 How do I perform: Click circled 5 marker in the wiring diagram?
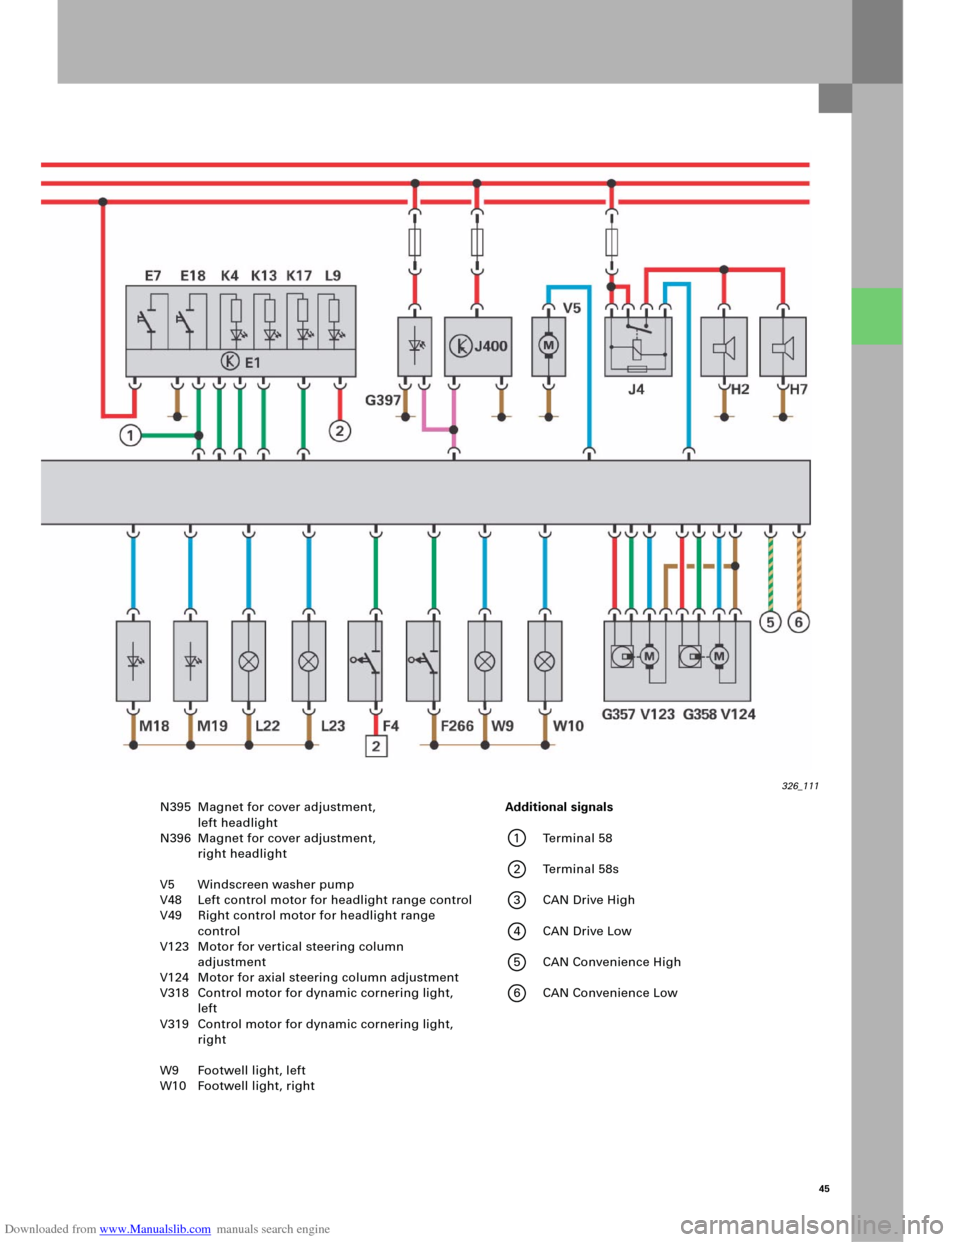pos(770,622)
